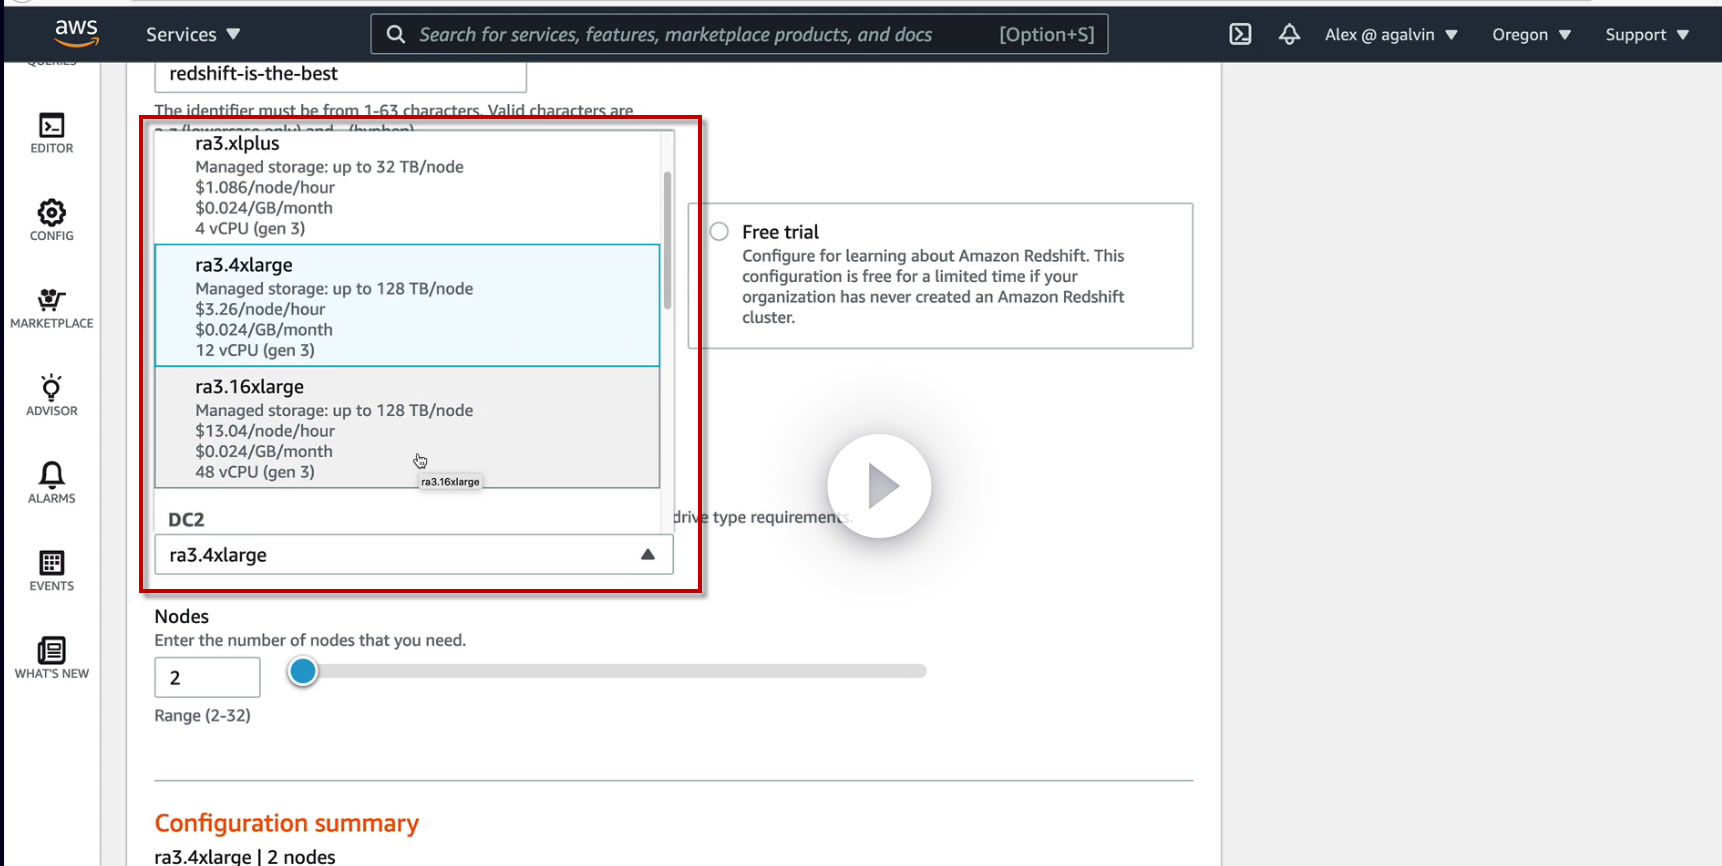Open the Marketplace sidebar icon

click(x=52, y=308)
